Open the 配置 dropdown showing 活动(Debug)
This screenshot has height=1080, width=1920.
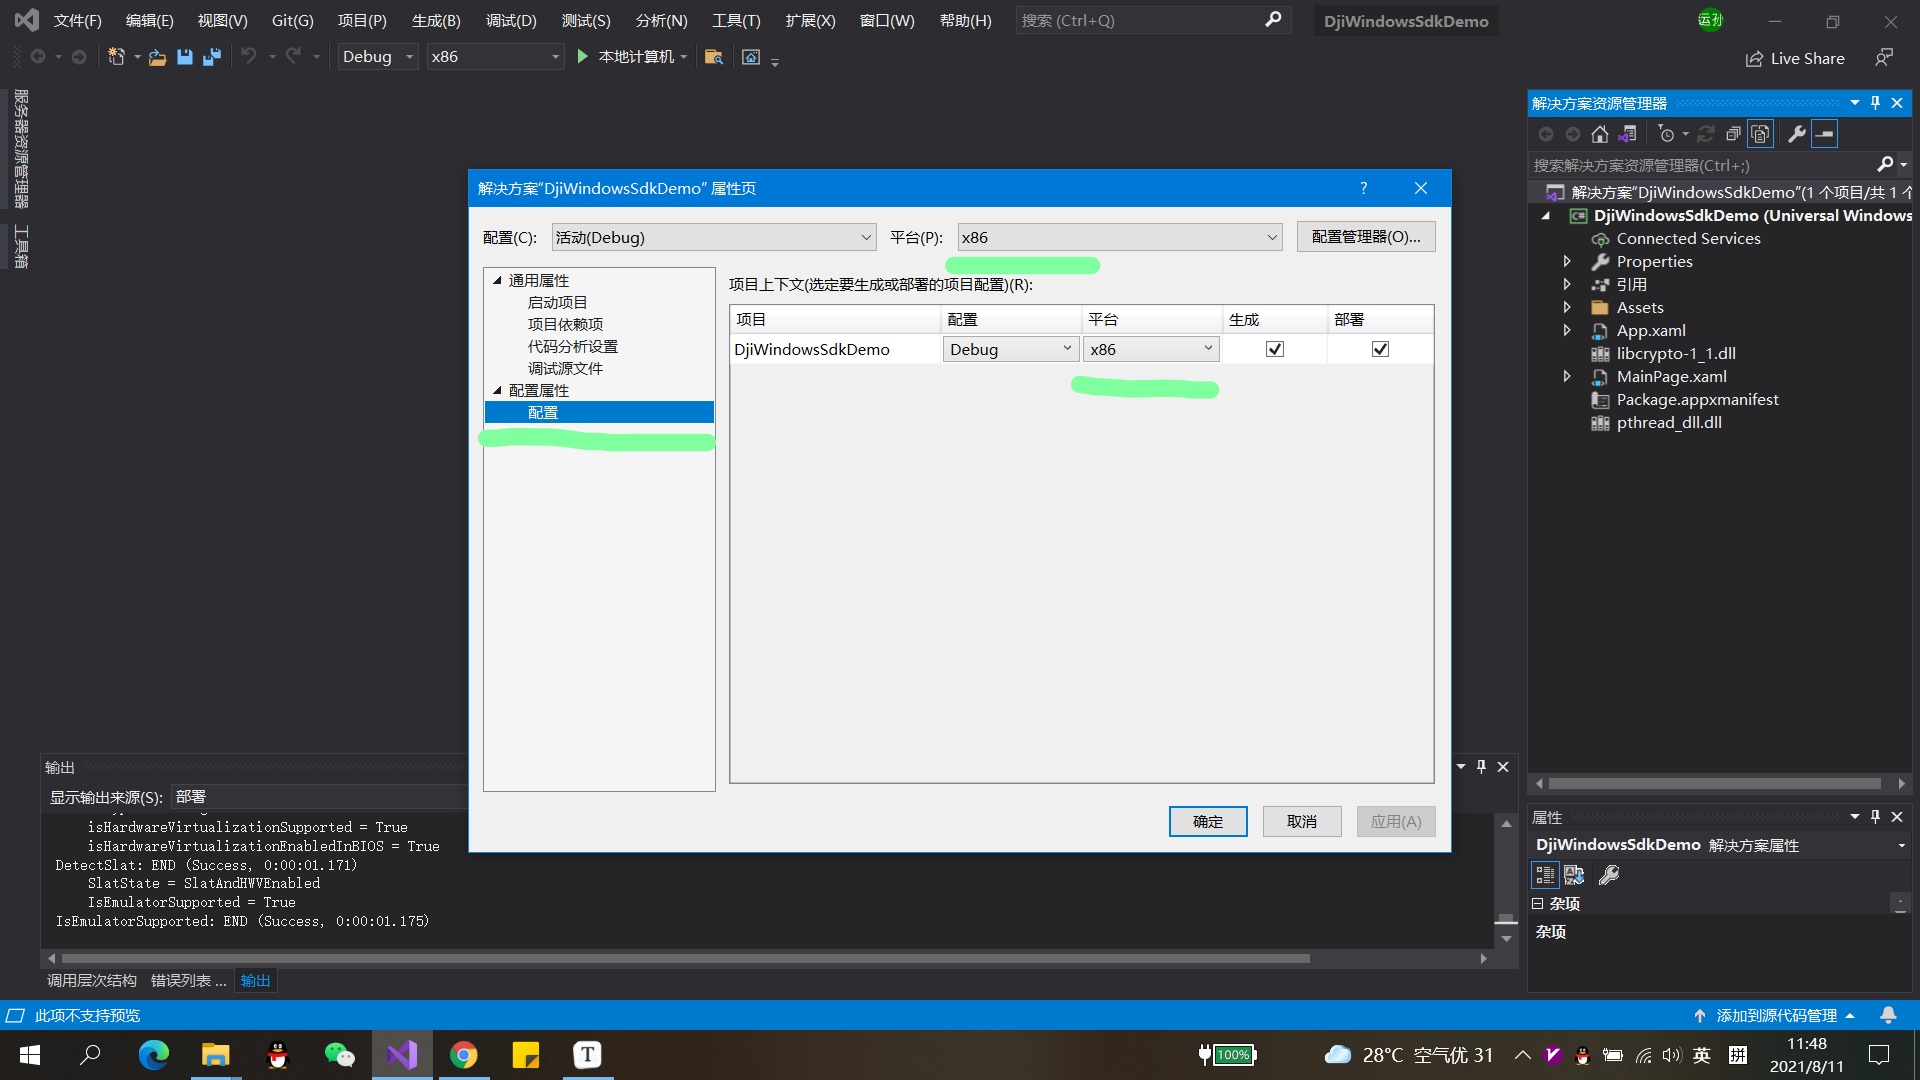[x=712, y=237]
